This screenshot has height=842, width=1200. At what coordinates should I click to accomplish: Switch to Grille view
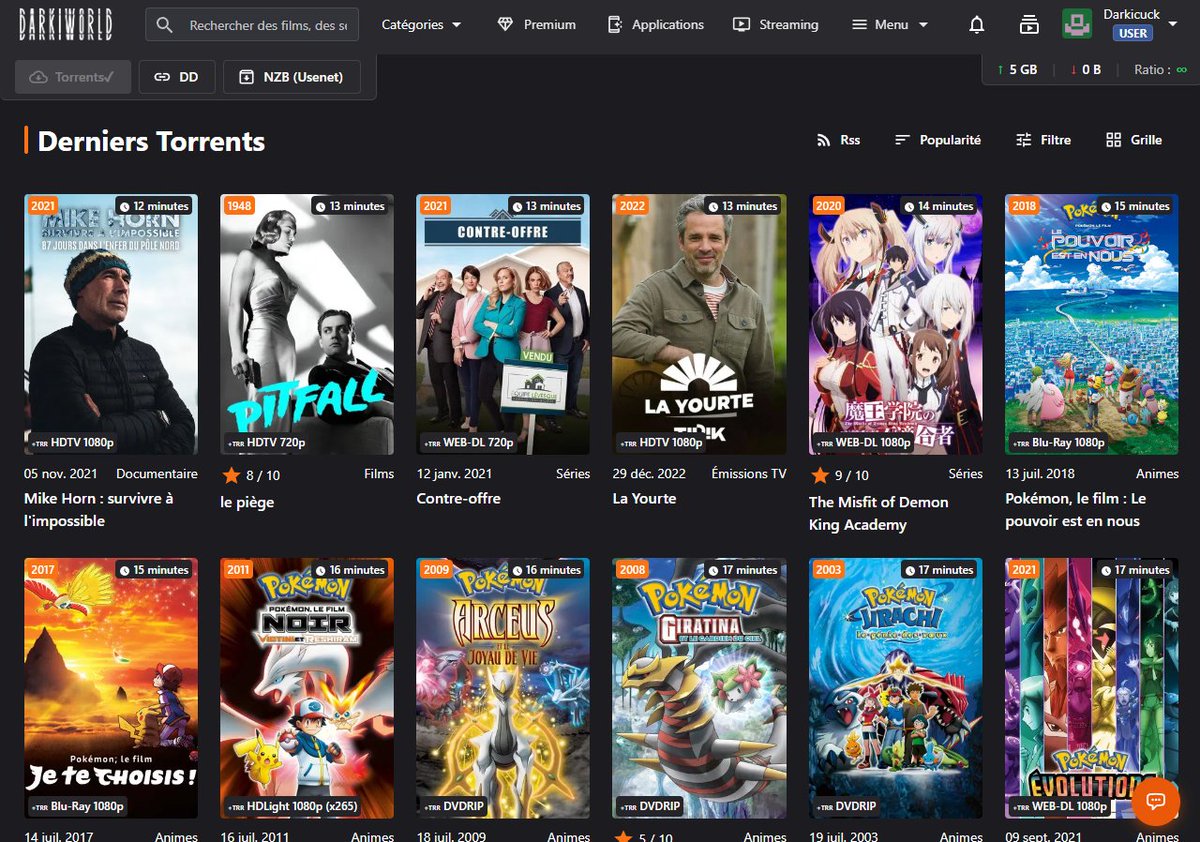pos(1134,140)
